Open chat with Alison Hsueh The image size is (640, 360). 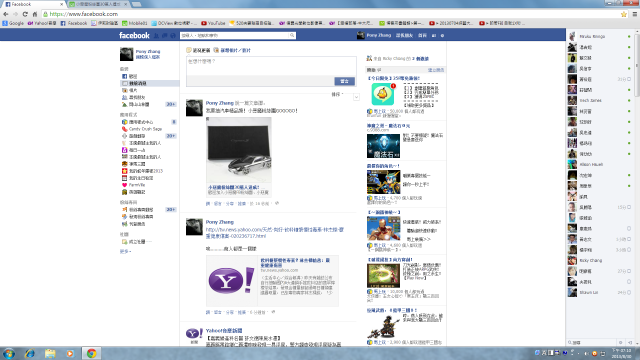click(600, 164)
